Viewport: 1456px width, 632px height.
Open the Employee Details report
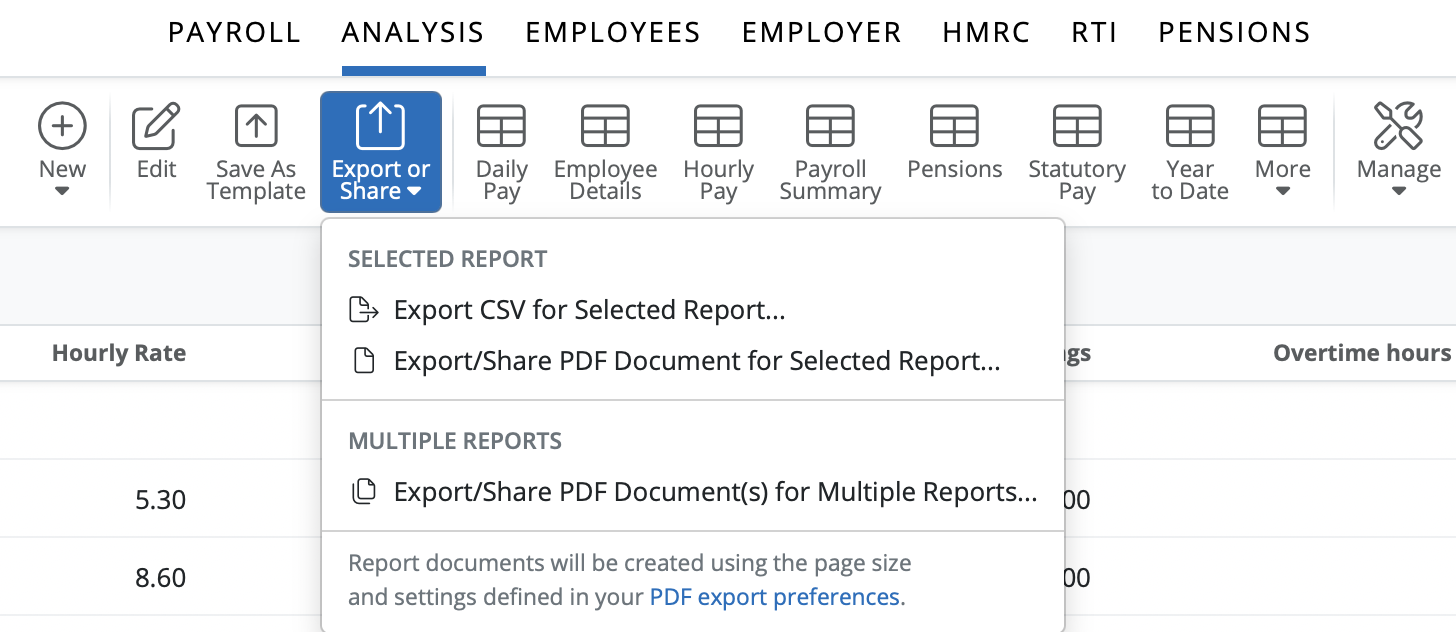[605, 127]
